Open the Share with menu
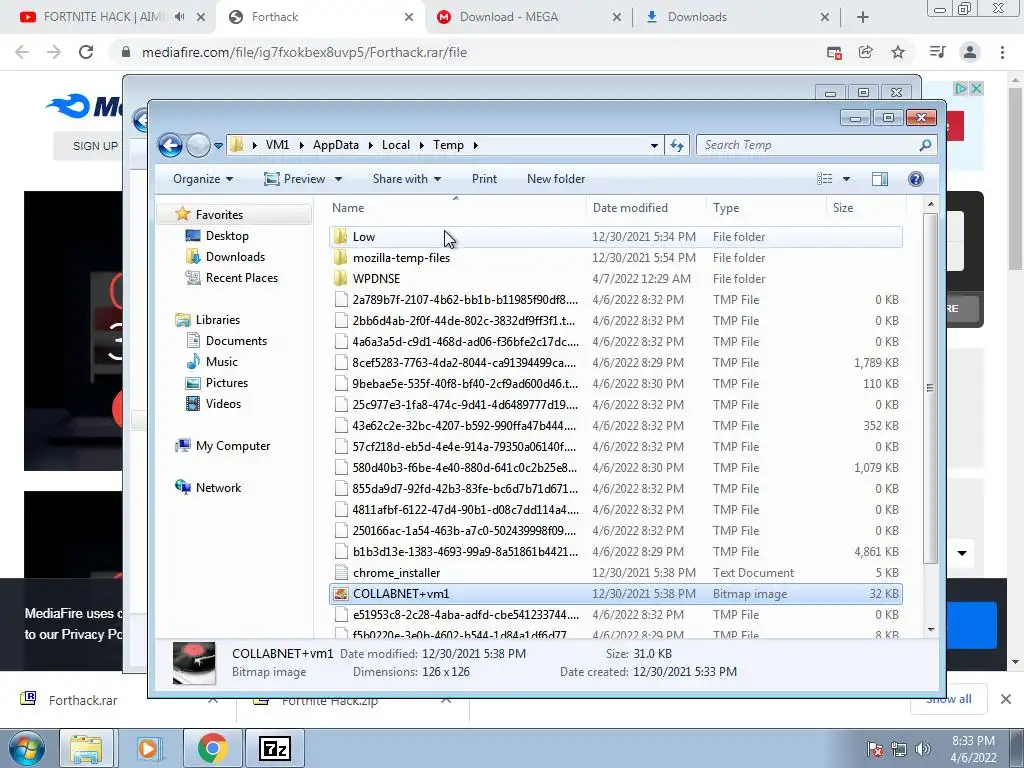Image resolution: width=1024 pixels, height=768 pixels. click(x=407, y=179)
